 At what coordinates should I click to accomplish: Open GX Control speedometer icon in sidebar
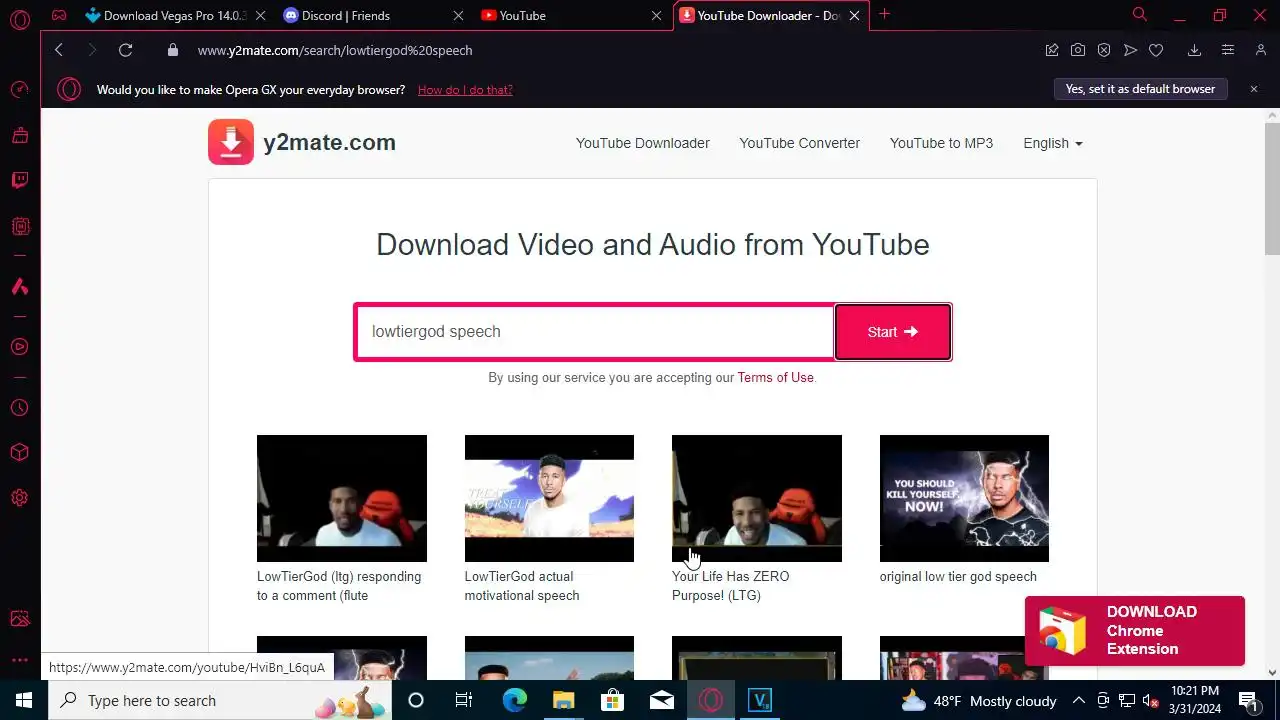20,90
